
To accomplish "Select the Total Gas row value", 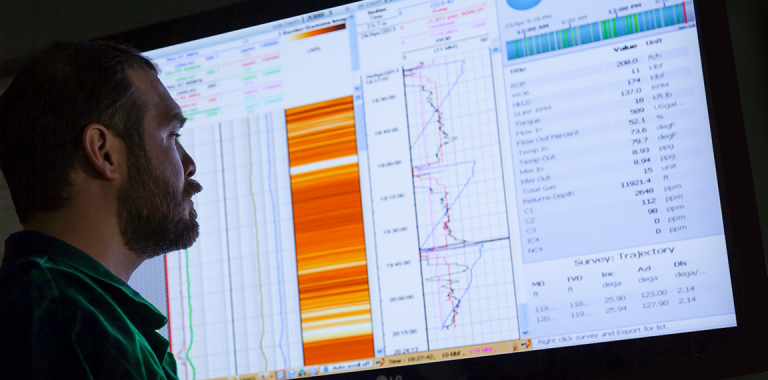I will tap(648, 170).
